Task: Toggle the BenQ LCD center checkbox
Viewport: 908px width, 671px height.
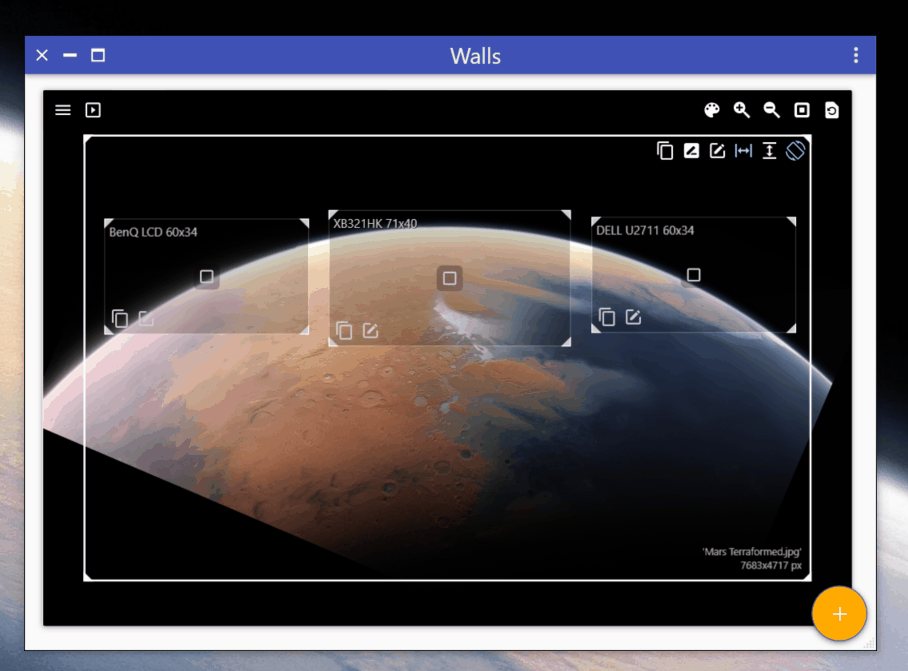Action: pyautogui.click(x=207, y=277)
